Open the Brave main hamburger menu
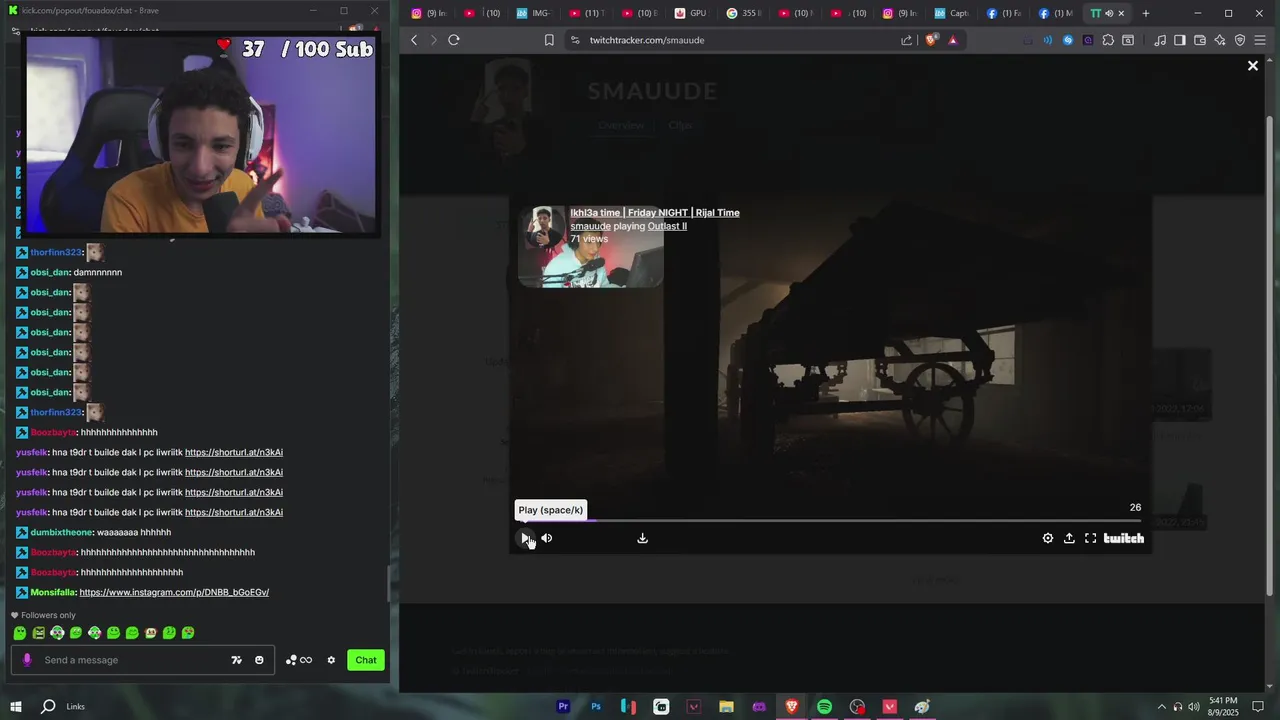The image size is (1280, 720). click(x=1260, y=40)
